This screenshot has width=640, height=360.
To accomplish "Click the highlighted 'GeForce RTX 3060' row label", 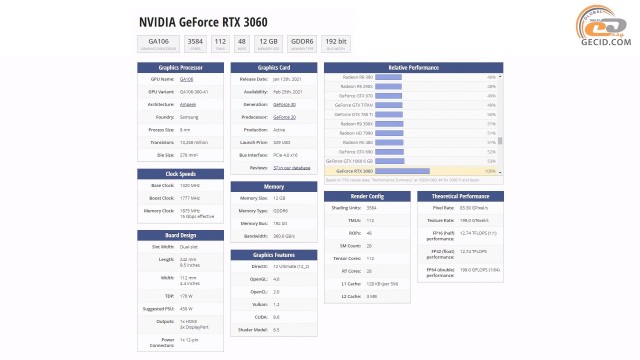I will pyautogui.click(x=355, y=171).
